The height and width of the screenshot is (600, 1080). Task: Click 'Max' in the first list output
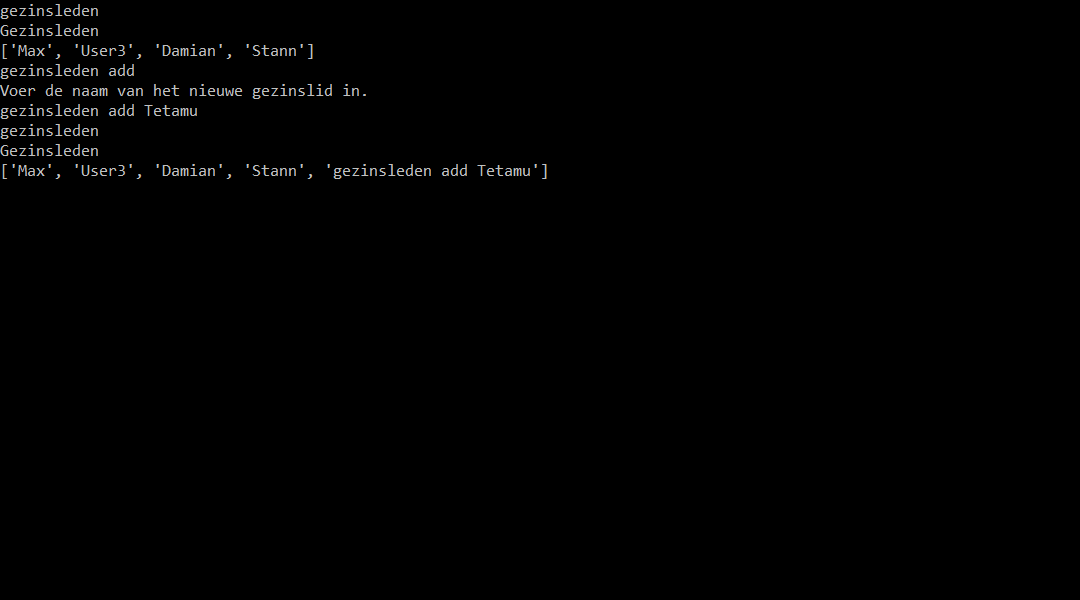click(x=31, y=51)
